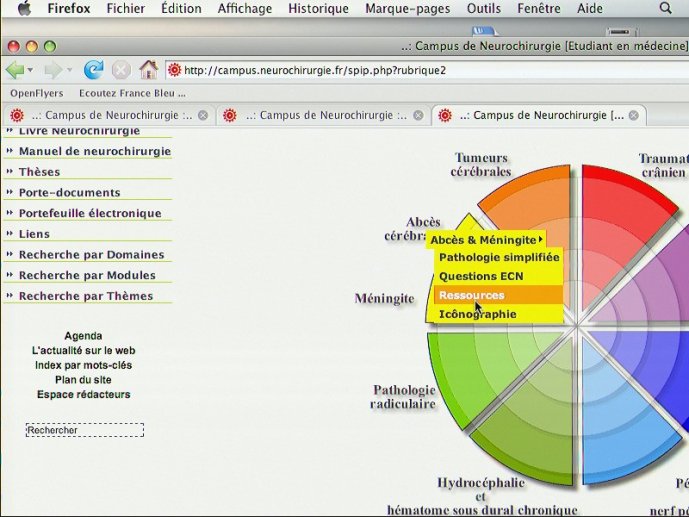
Task: Select the third Campus de Neurochirurgie tab
Action: coord(539,116)
